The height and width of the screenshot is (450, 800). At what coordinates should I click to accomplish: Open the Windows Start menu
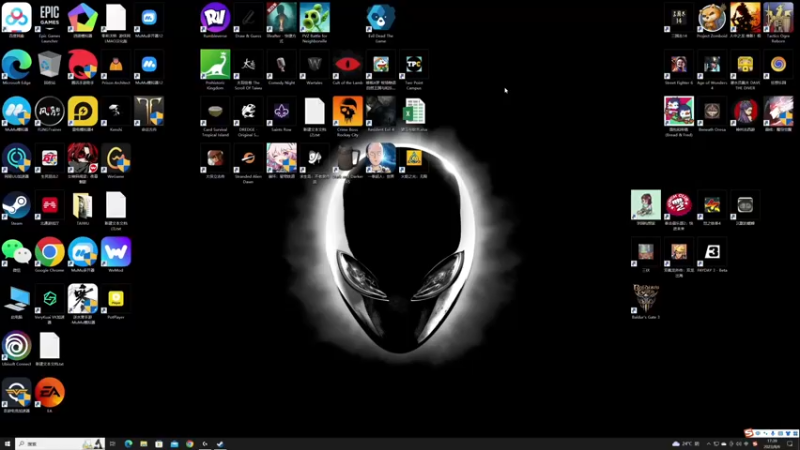click(x=7, y=444)
